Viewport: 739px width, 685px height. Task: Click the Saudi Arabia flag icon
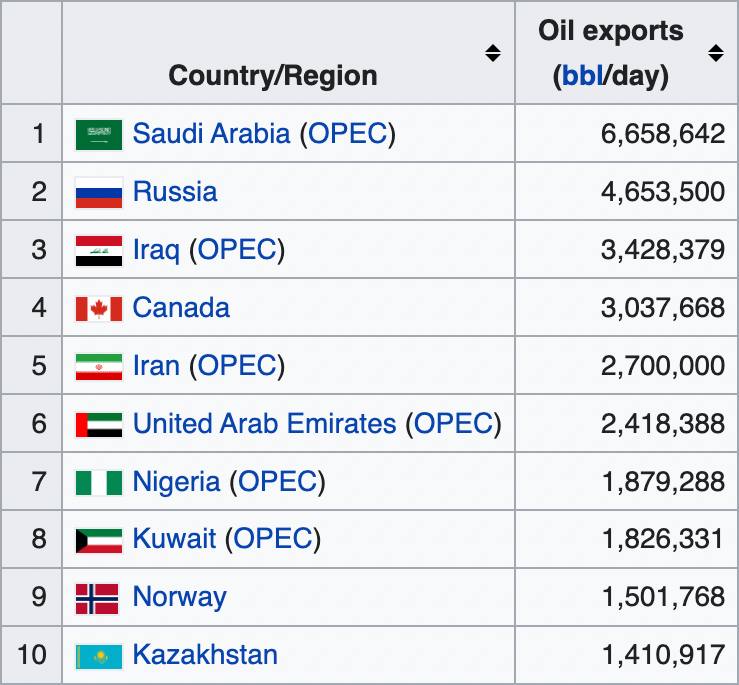click(99, 135)
